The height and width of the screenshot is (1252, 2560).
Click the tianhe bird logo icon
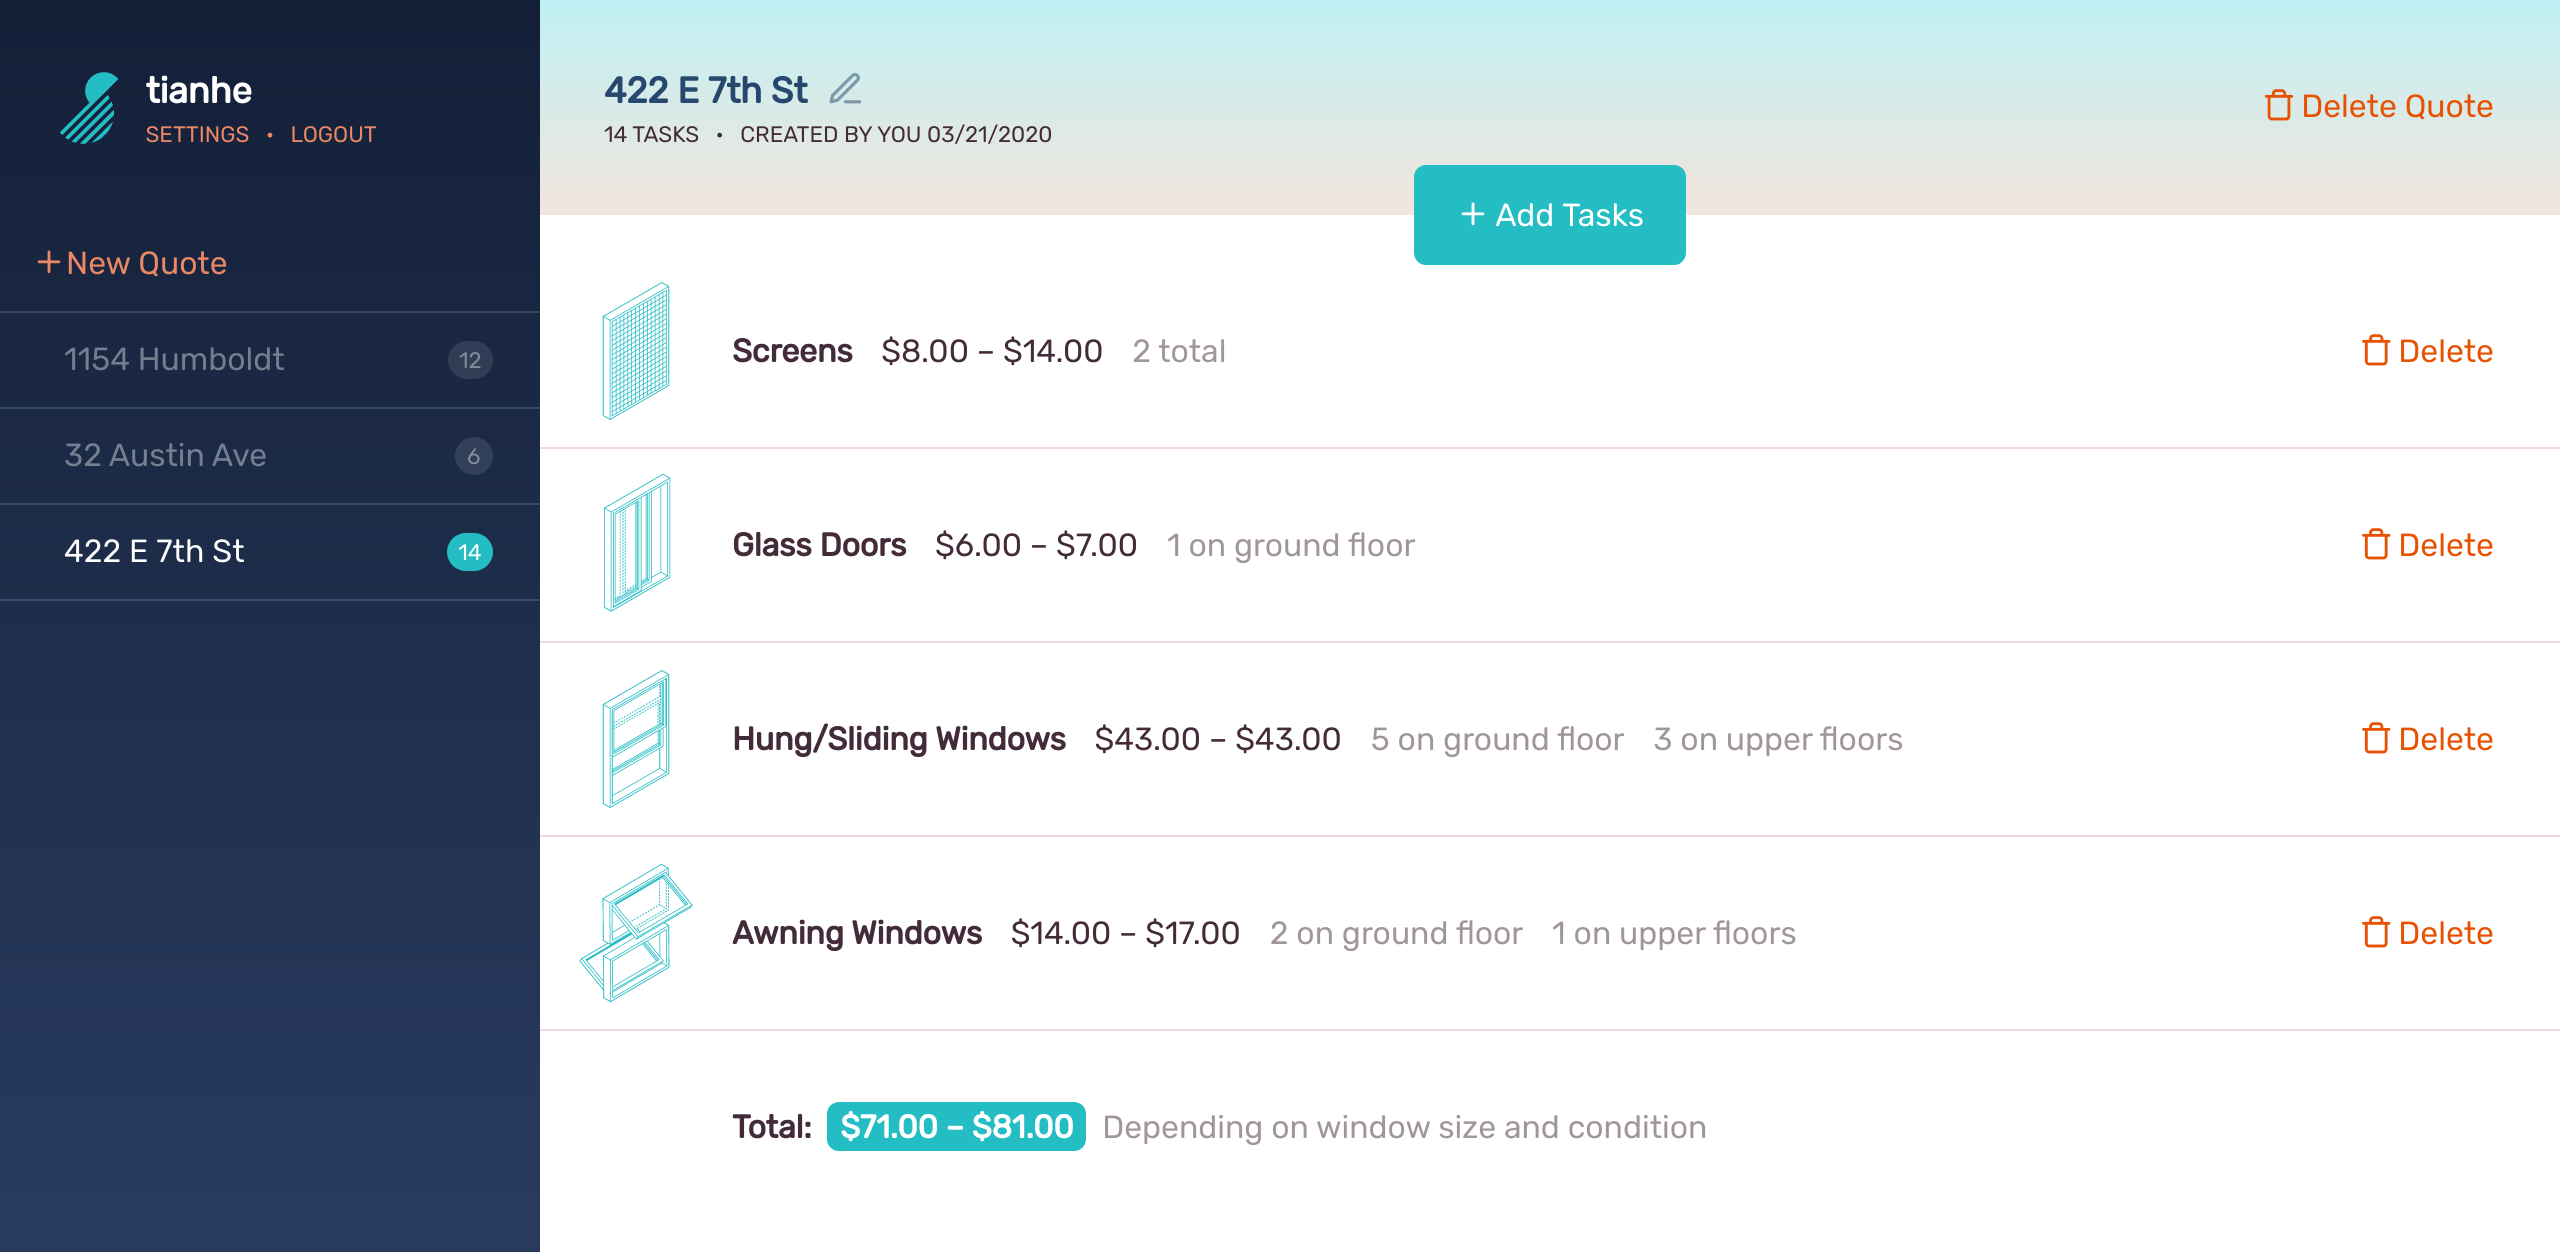coord(90,108)
